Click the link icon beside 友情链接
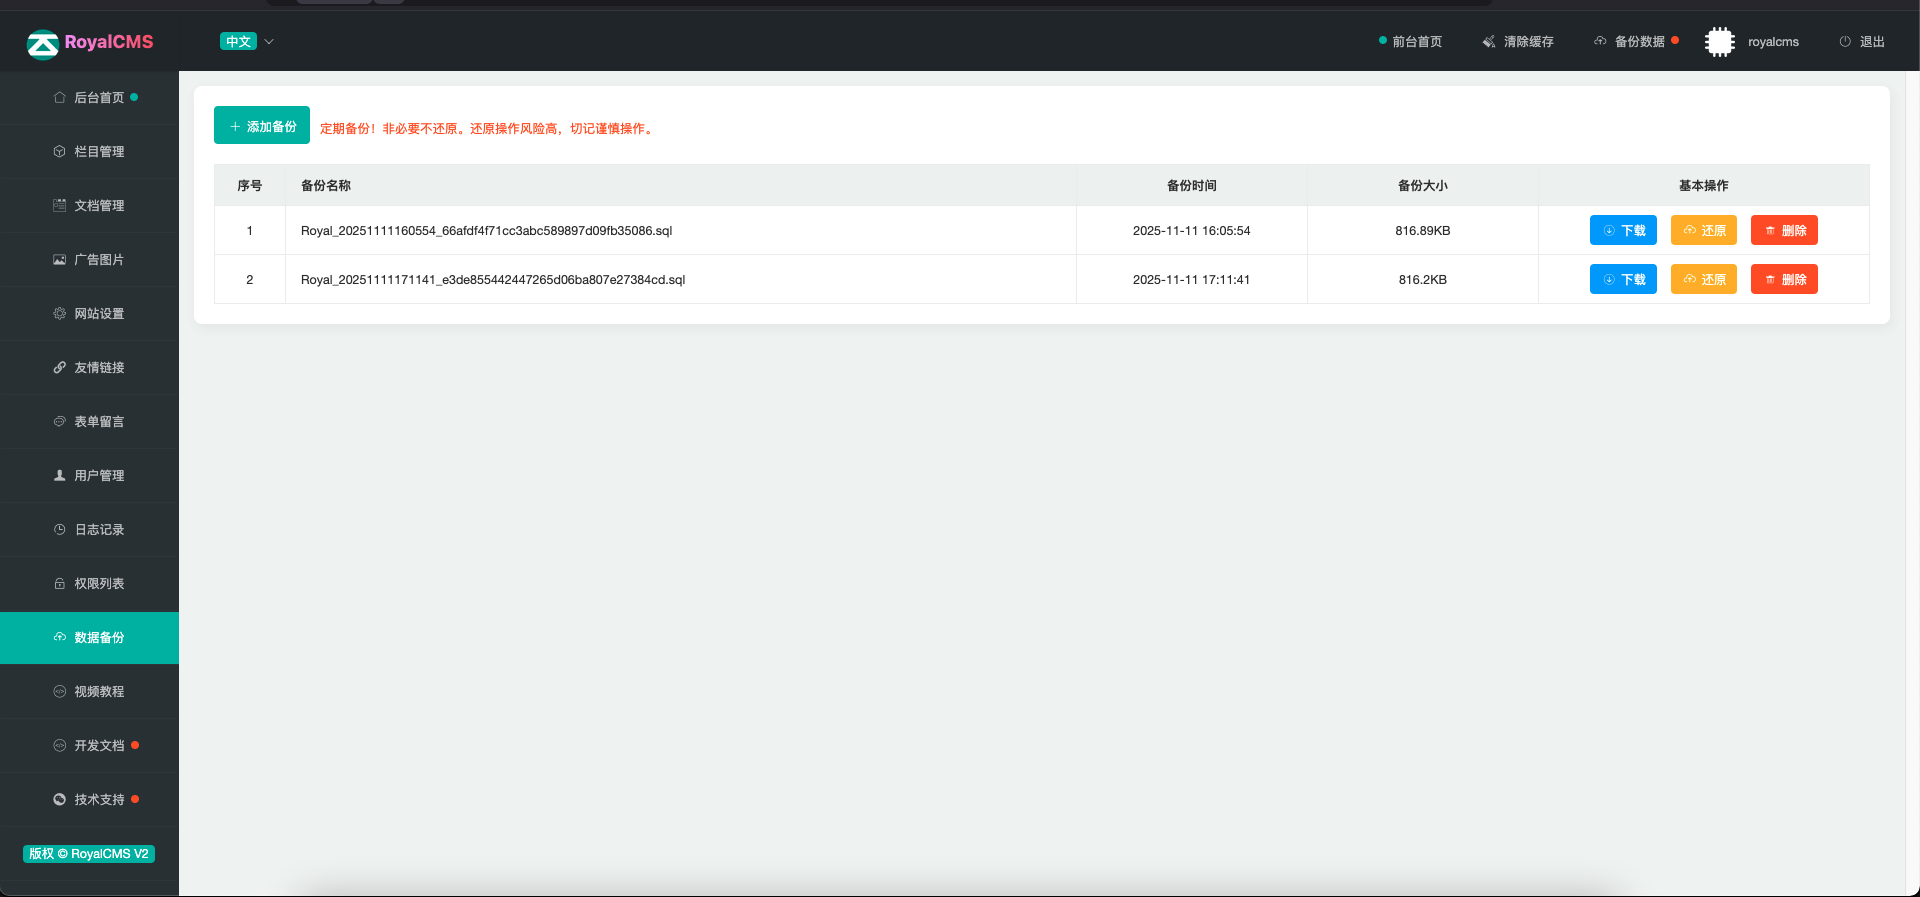The width and height of the screenshot is (1920, 897). click(x=59, y=368)
